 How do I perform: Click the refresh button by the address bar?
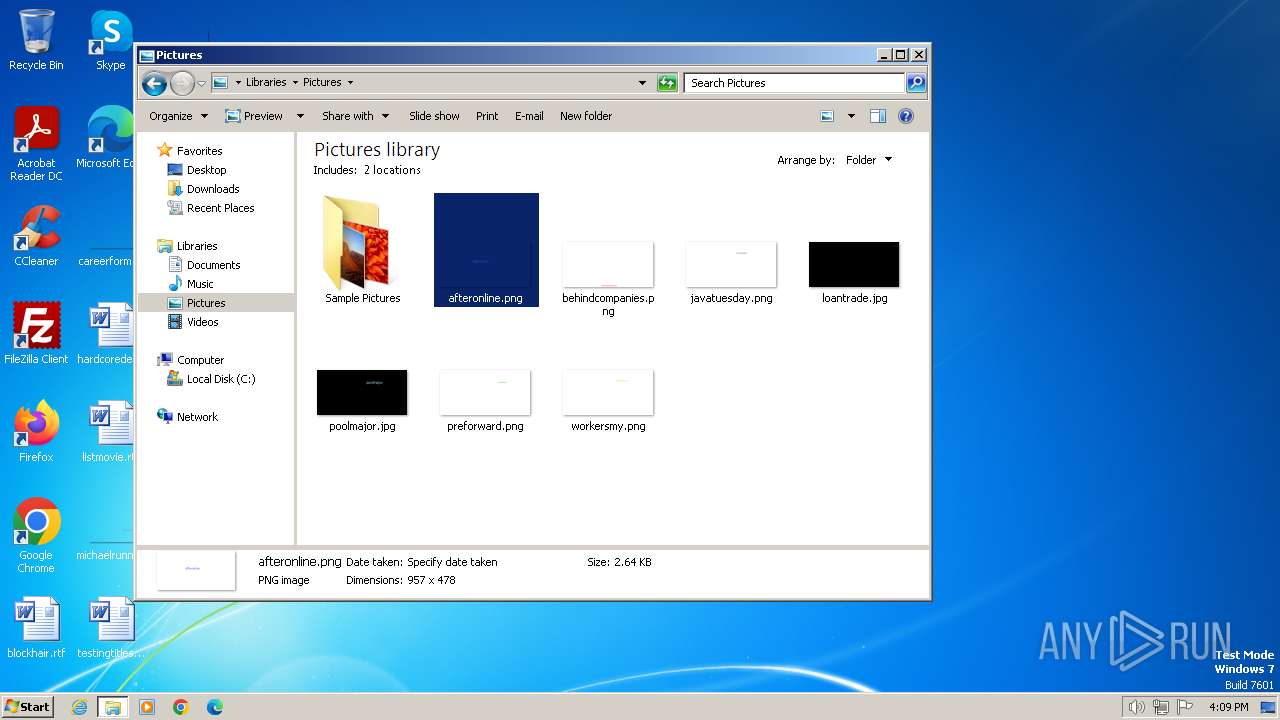[x=667, y=83]
